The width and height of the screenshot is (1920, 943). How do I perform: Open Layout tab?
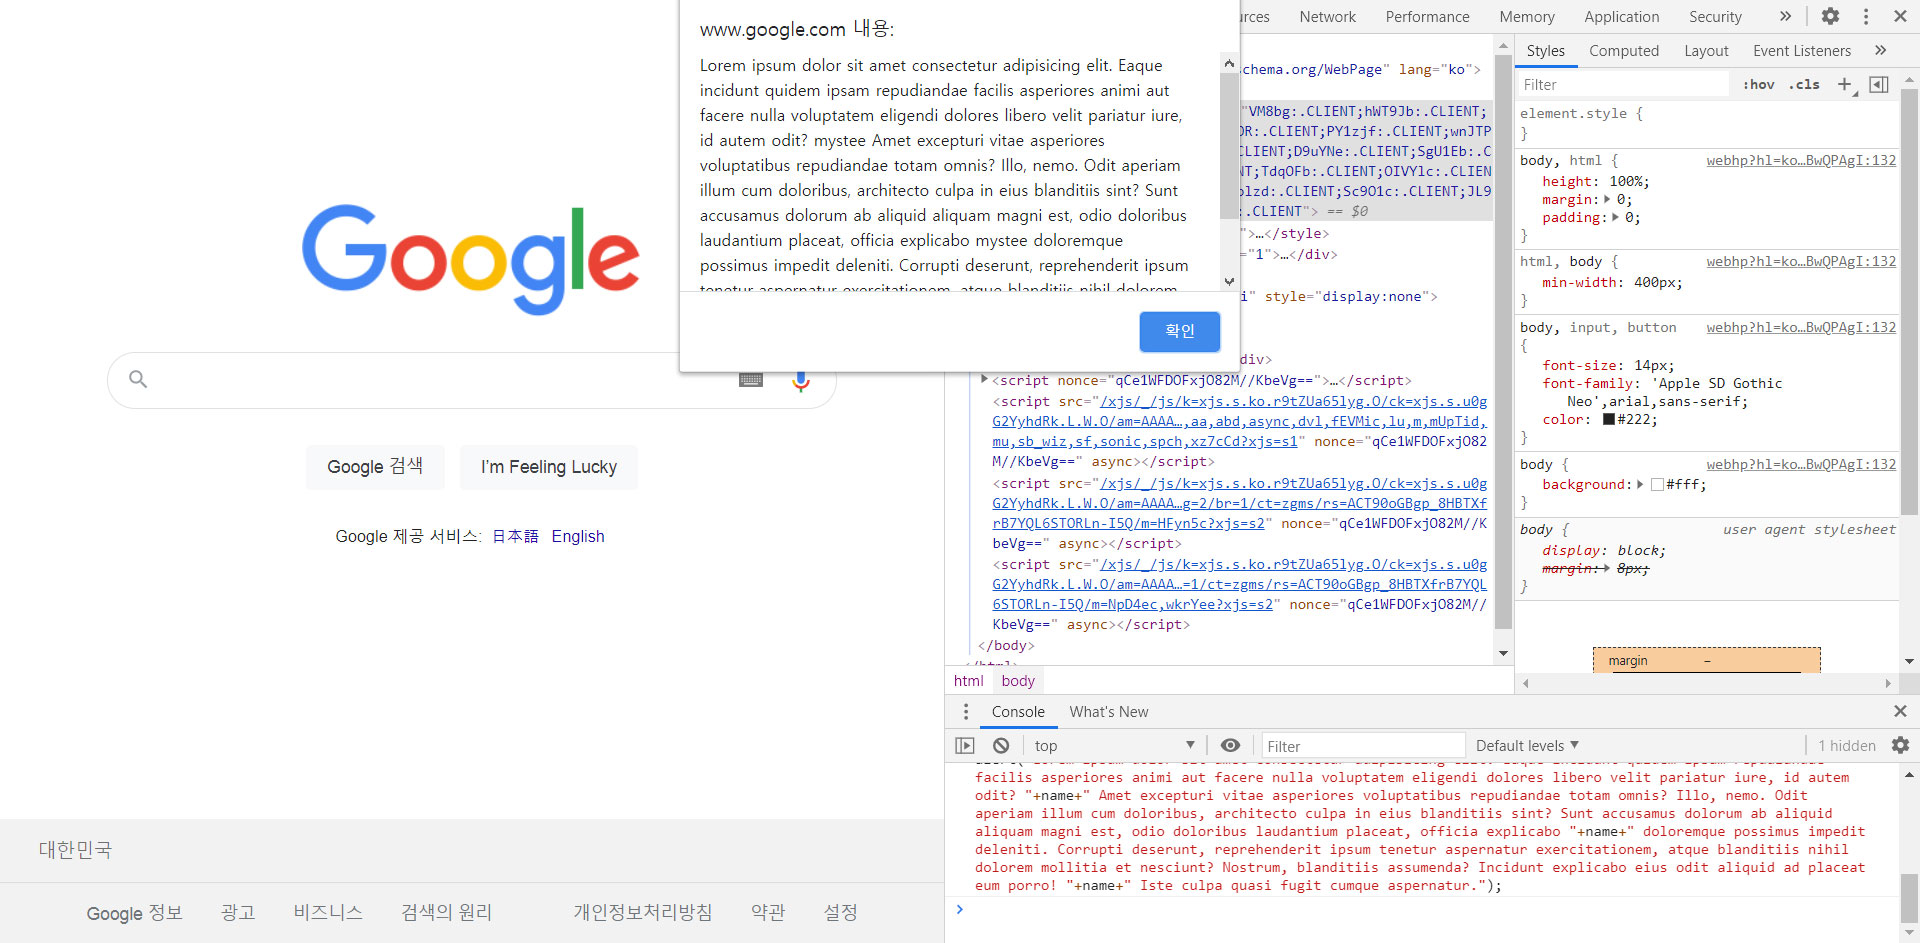1705,51
